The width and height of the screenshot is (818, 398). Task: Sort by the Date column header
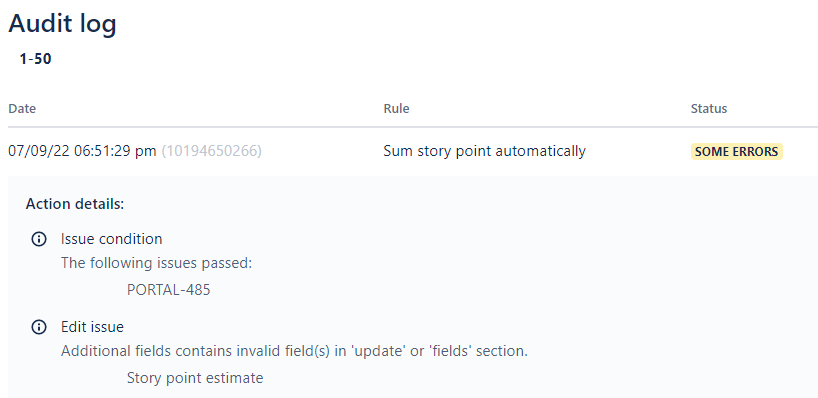[x=22, y=108]
